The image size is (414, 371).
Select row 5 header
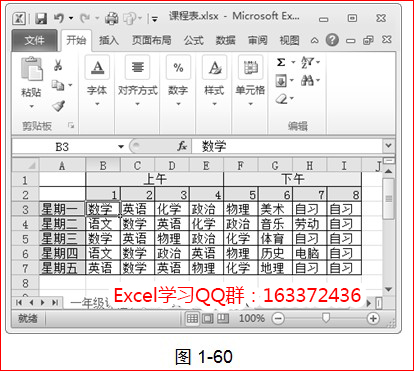click(x=25, y=239)
